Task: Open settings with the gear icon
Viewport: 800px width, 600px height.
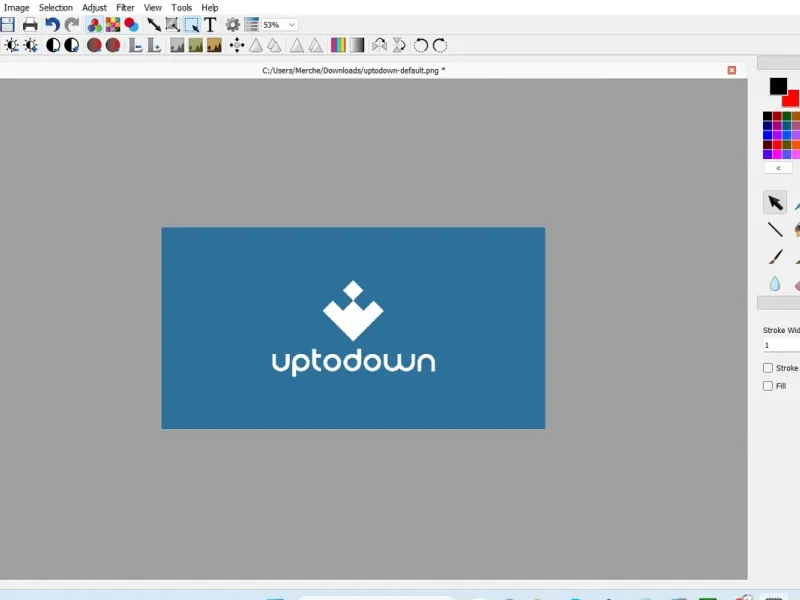Action: pyautogui.click(x=233, y=24)
